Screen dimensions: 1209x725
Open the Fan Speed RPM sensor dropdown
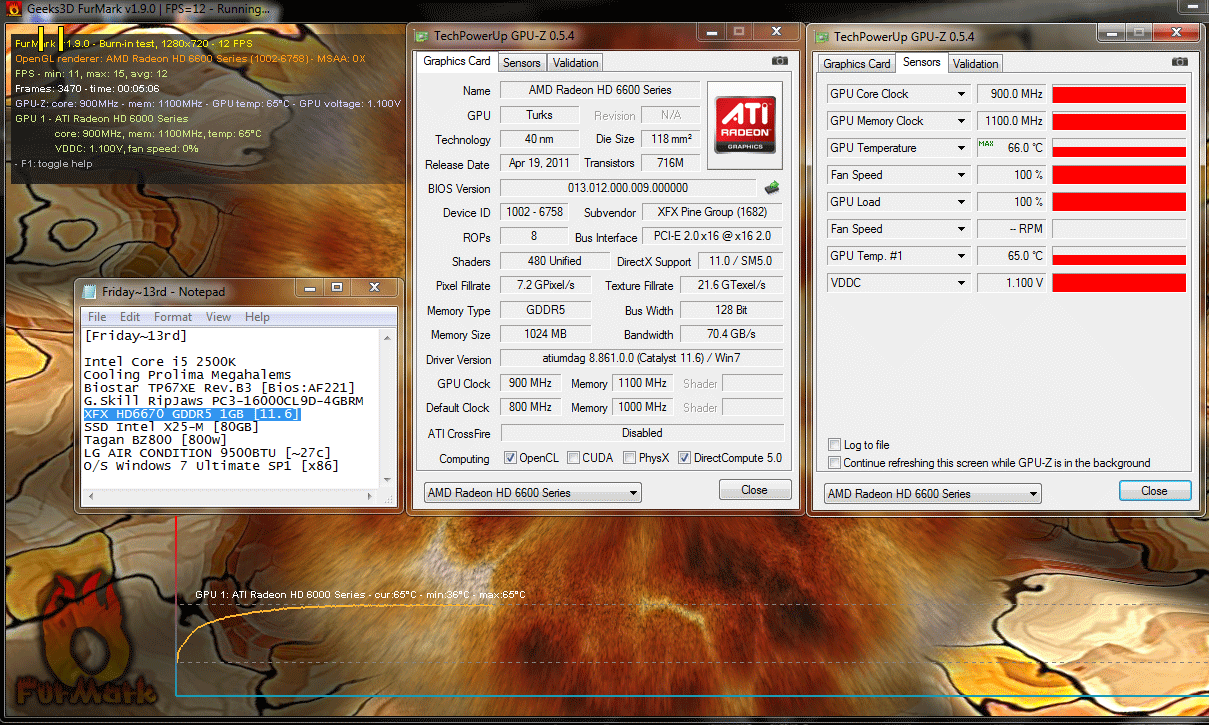961,229
